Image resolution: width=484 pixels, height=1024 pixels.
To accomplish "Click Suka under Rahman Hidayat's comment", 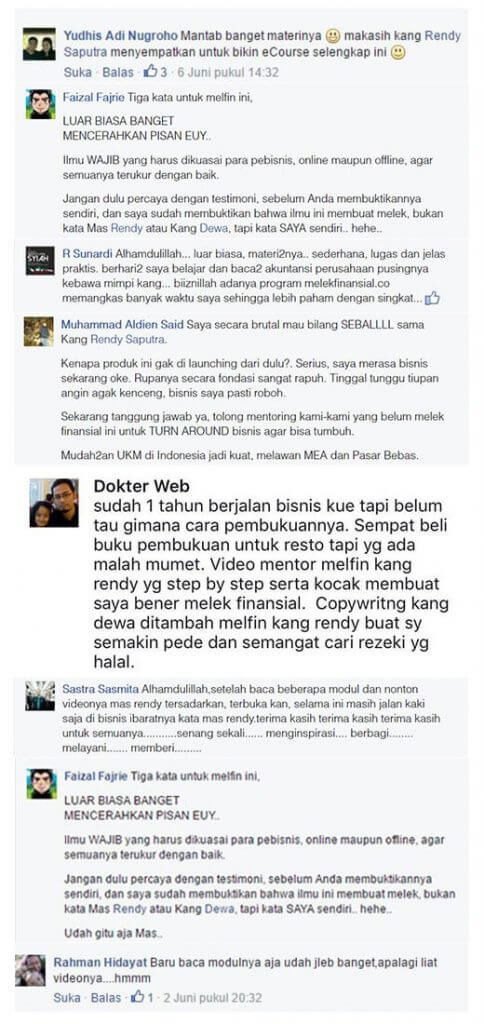I will click(x=67, y=997).
